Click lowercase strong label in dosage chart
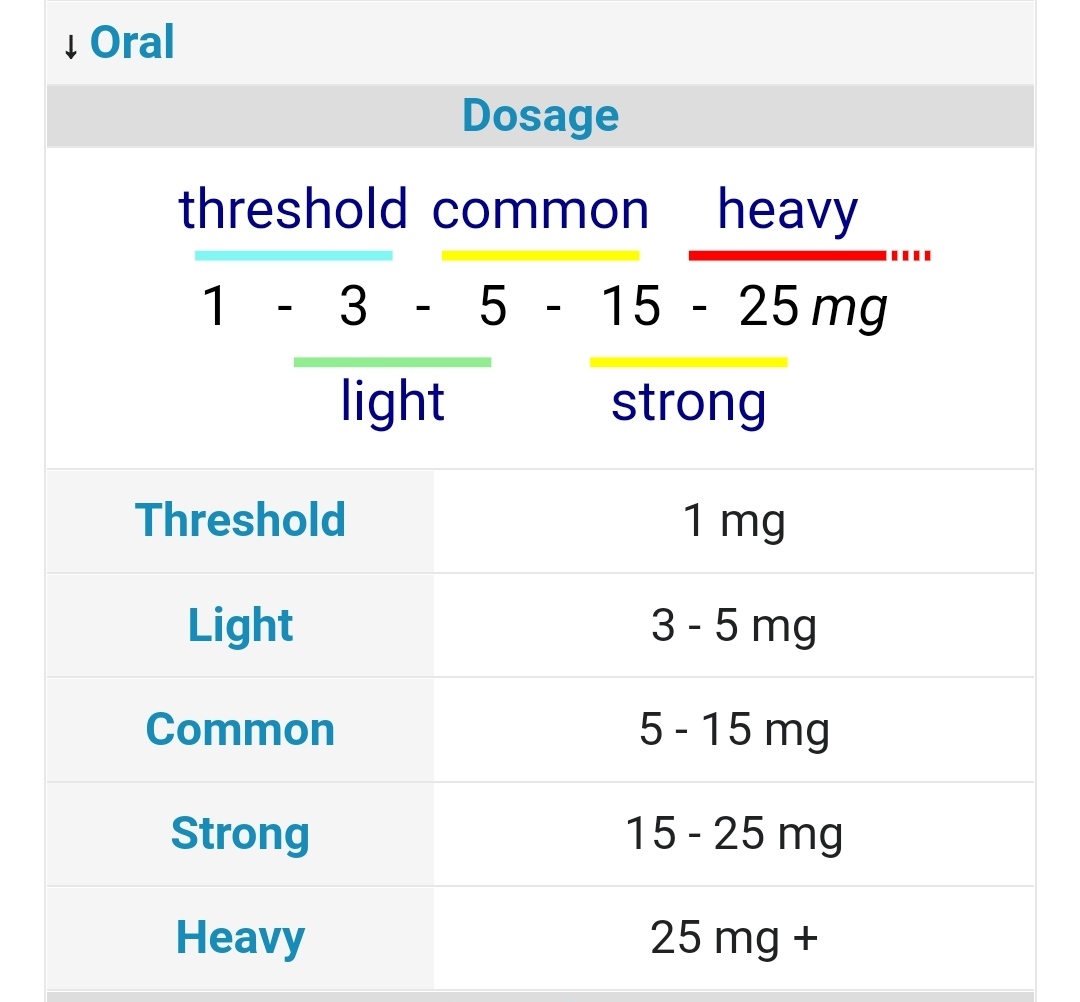The width and height of the screenshot is (1080, 1002). tap(688, 402)
